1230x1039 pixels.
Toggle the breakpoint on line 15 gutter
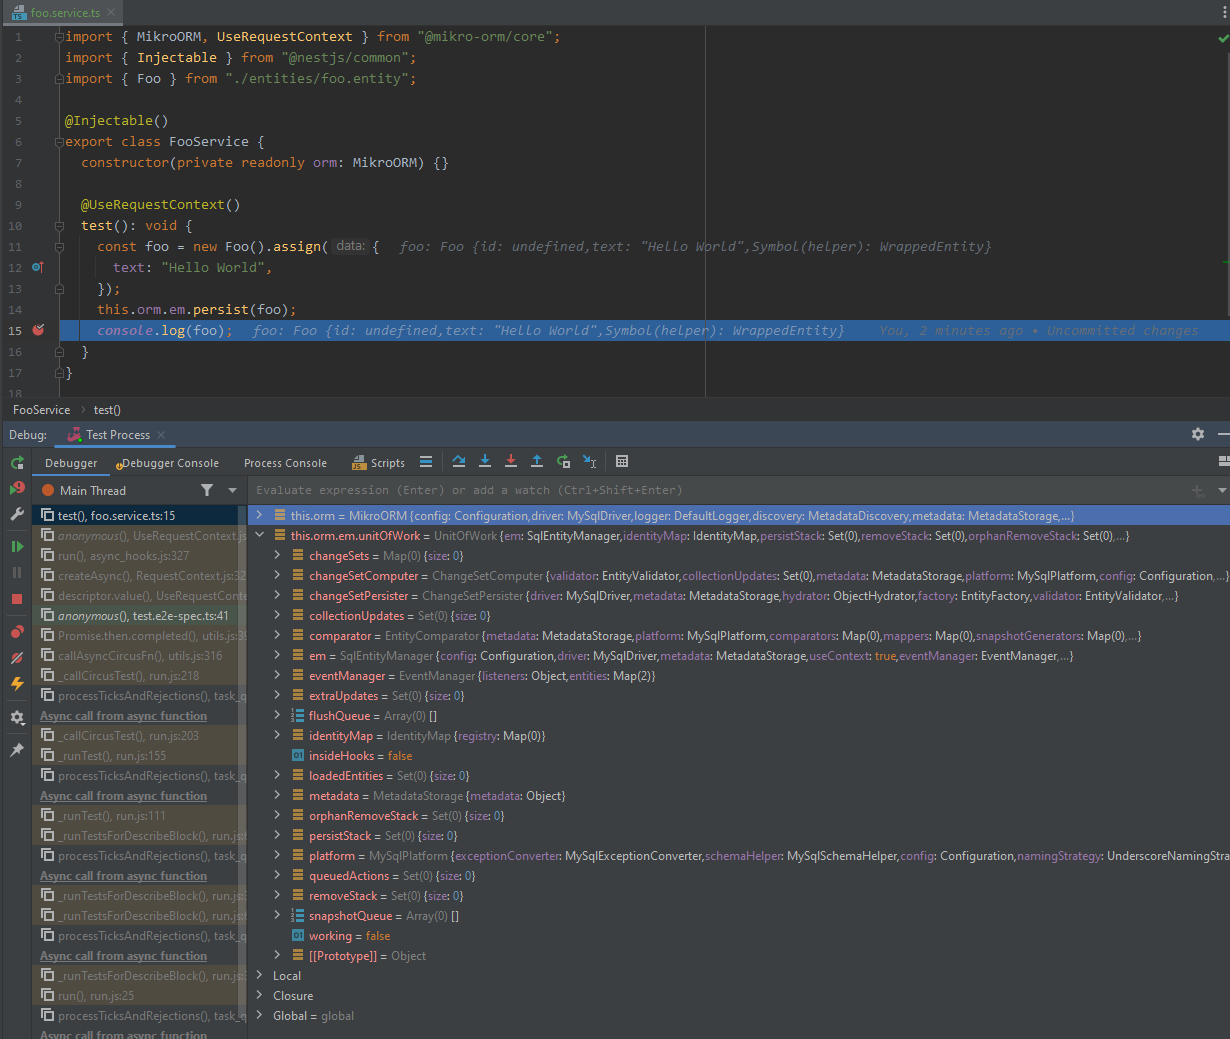click(x=38, y=330)
